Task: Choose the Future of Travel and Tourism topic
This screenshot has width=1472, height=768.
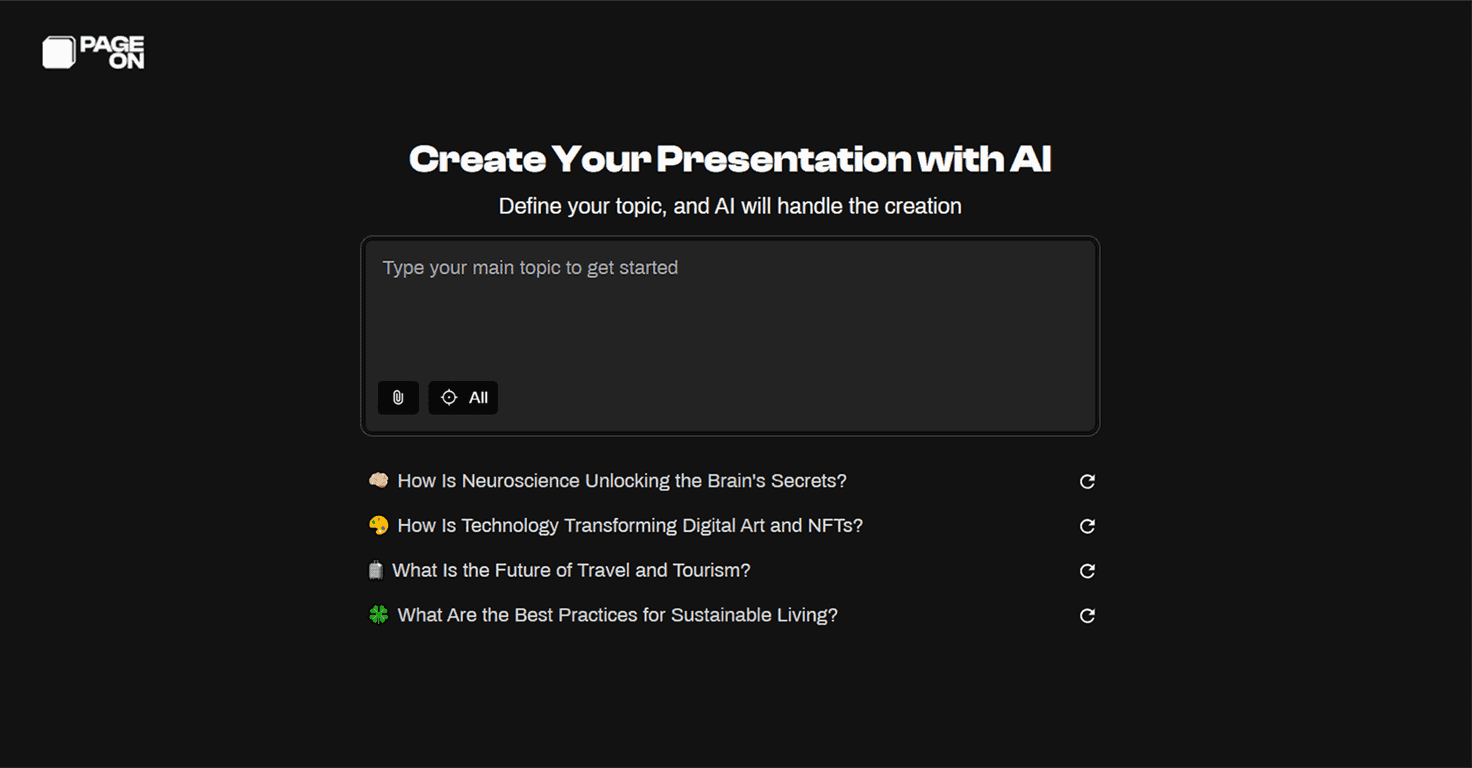Action: 571,570
